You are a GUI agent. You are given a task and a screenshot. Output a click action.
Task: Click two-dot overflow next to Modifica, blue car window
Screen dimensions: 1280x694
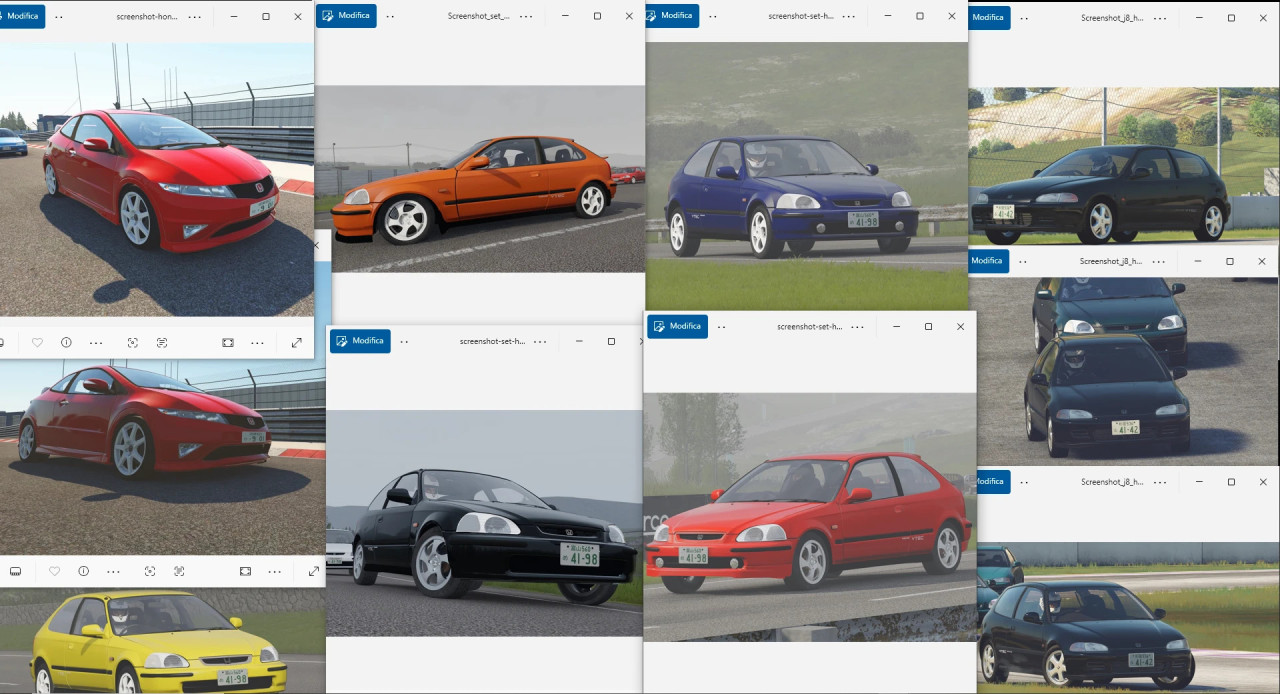pyautogui.click(x=713, y=17)
